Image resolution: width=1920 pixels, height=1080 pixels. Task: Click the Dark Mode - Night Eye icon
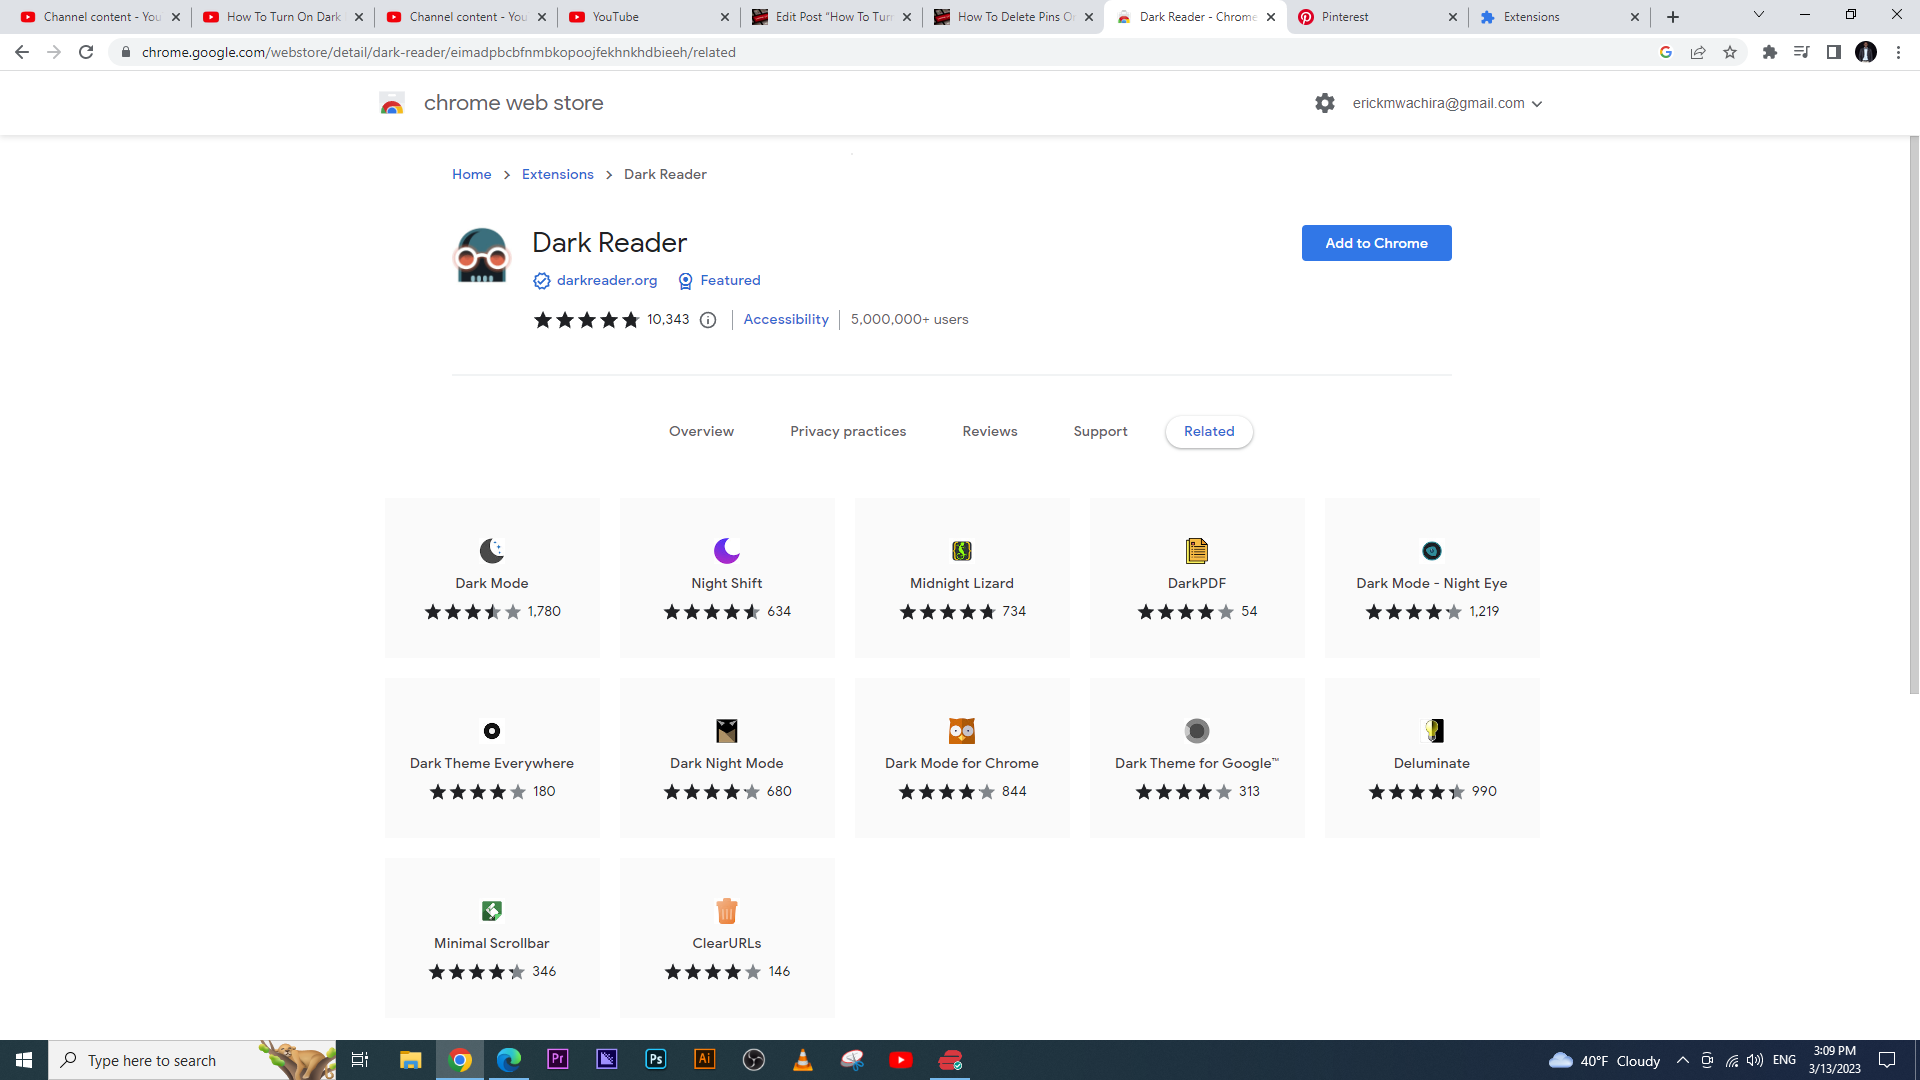pyautogui.click(x=1432, y=551)
